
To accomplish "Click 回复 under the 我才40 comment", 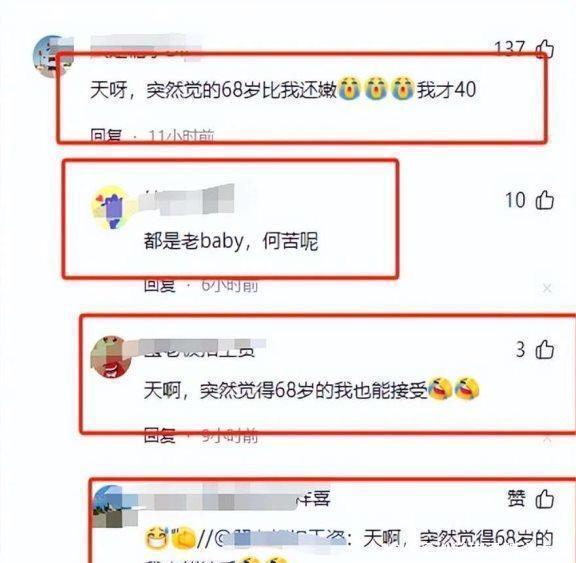I will 106,136.
